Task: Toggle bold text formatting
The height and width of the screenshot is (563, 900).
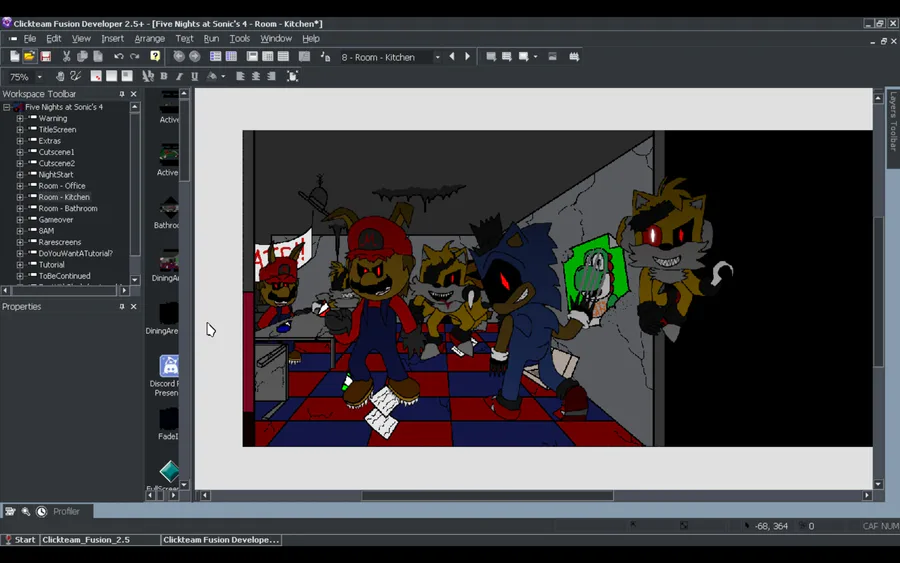Action: tap(164, 76)
